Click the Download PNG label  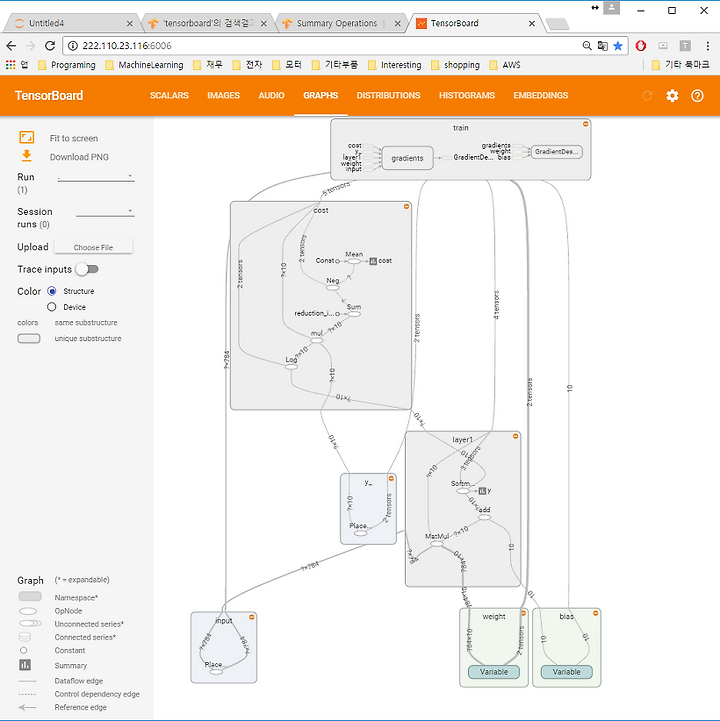tap(79, 157)
